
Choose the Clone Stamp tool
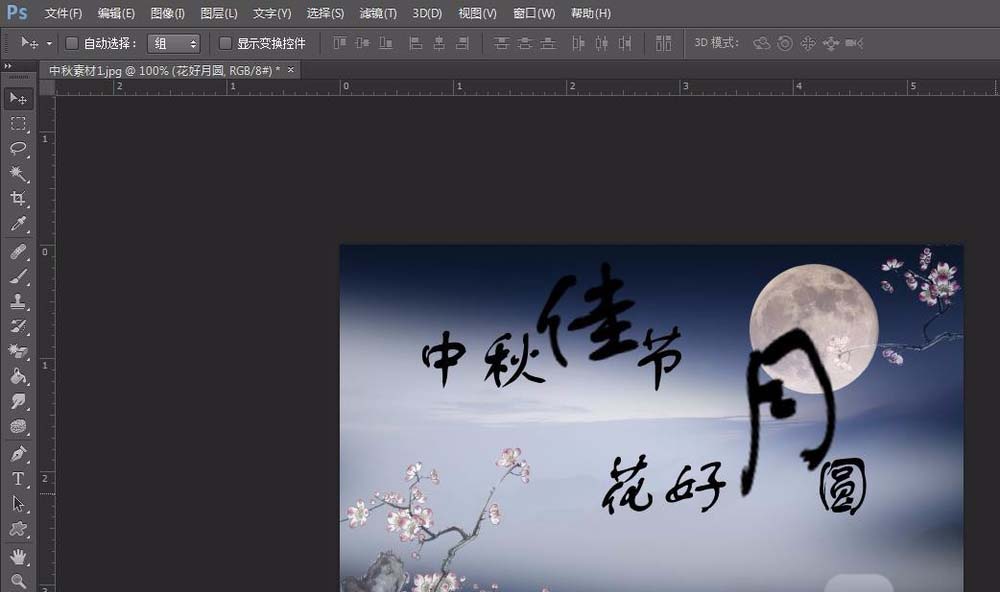point(18,300)
